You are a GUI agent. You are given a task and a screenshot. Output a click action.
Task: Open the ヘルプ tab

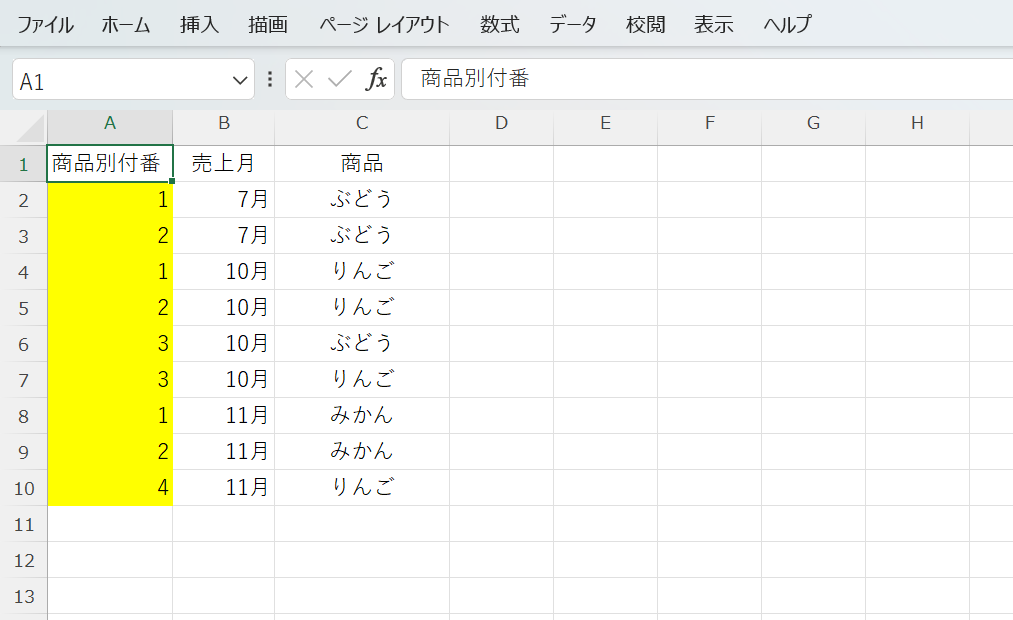[787, 25]
